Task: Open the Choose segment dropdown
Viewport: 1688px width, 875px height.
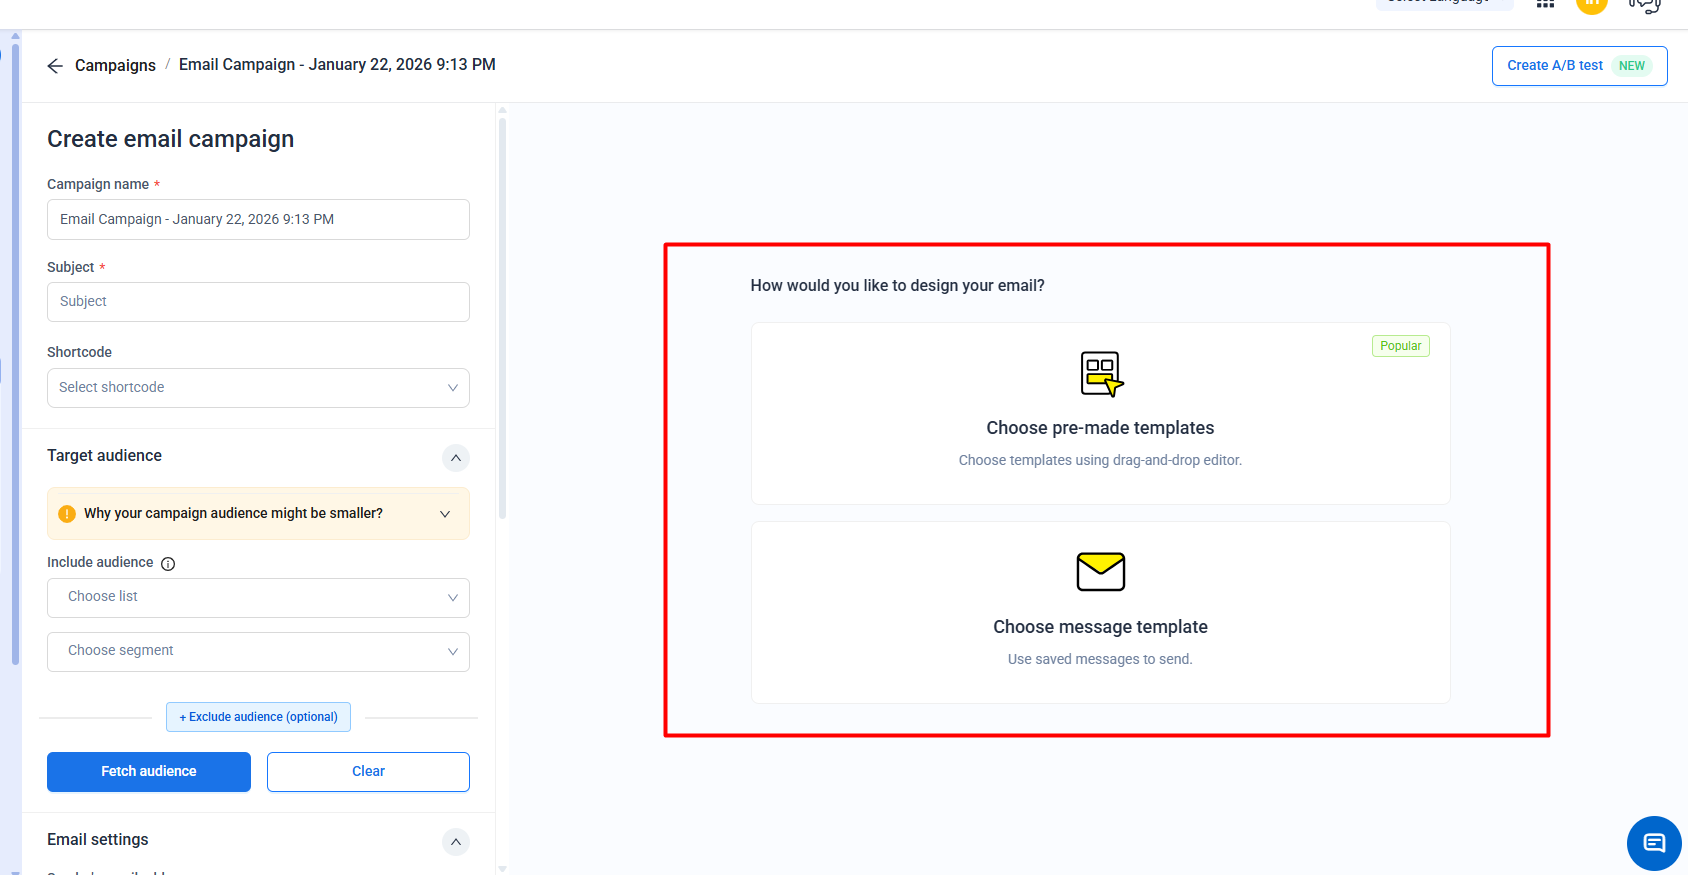Action: tap(258, 651)
